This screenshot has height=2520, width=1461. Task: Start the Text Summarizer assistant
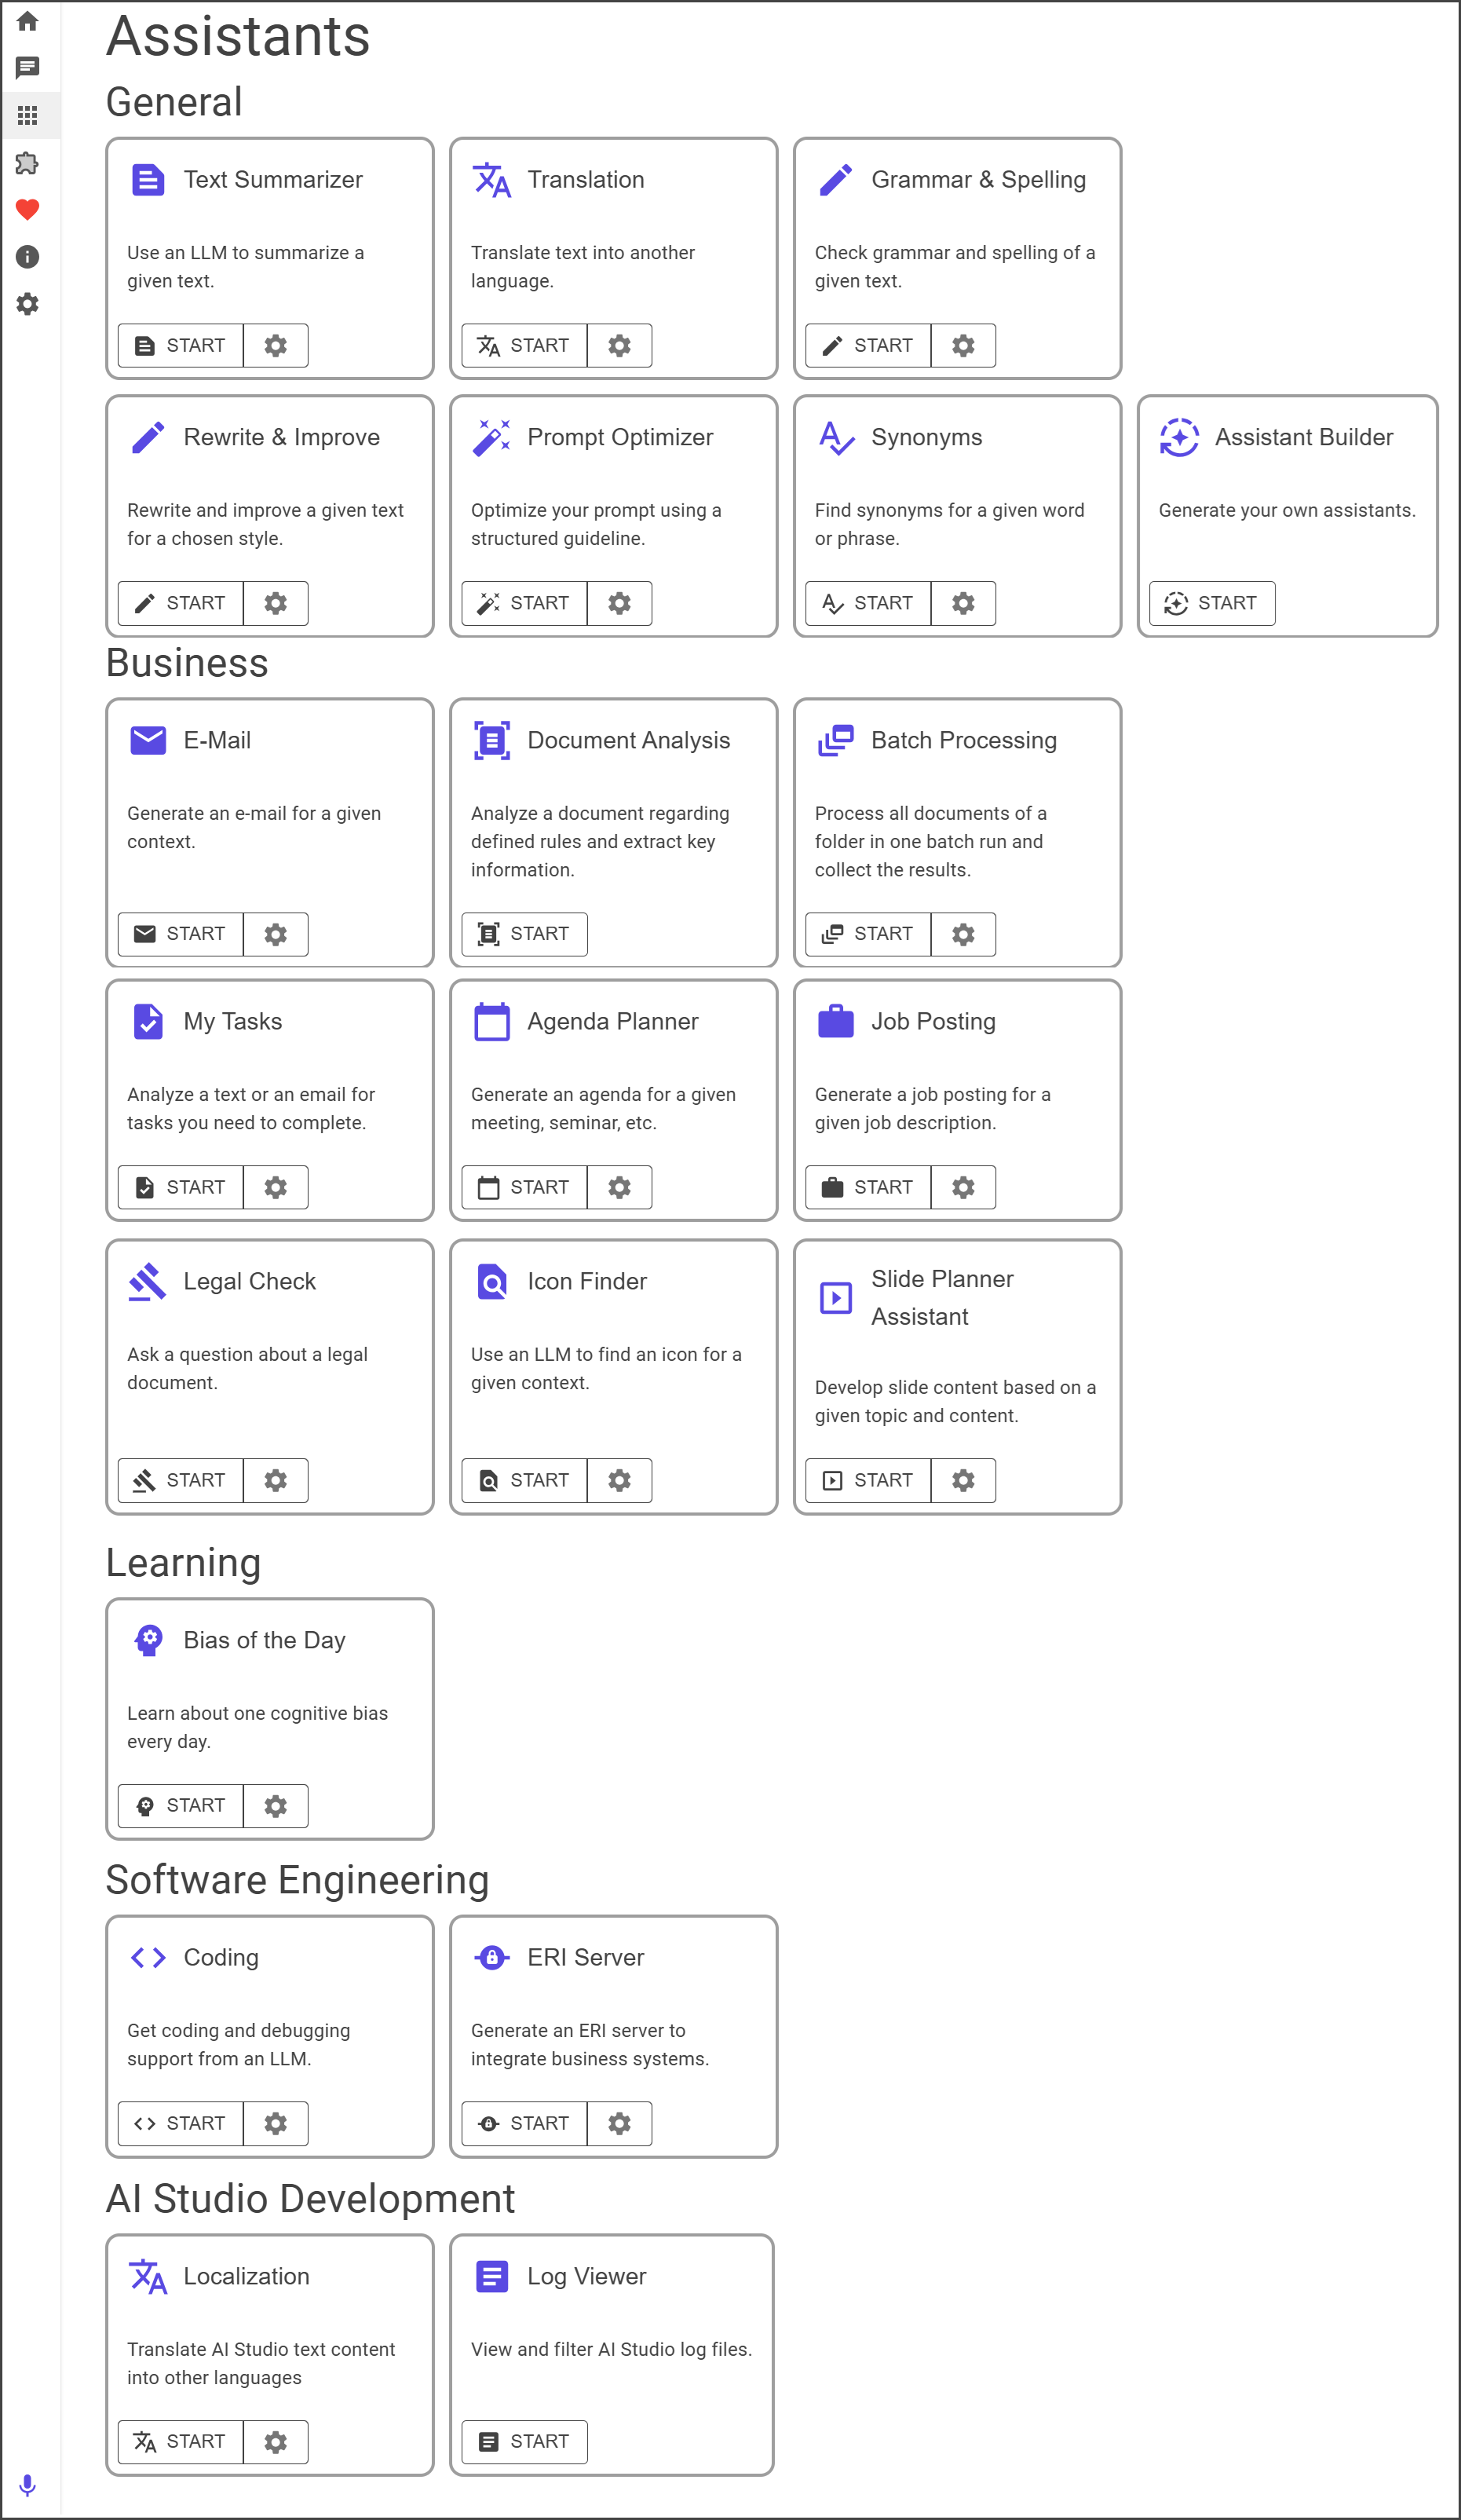[181, 346]
